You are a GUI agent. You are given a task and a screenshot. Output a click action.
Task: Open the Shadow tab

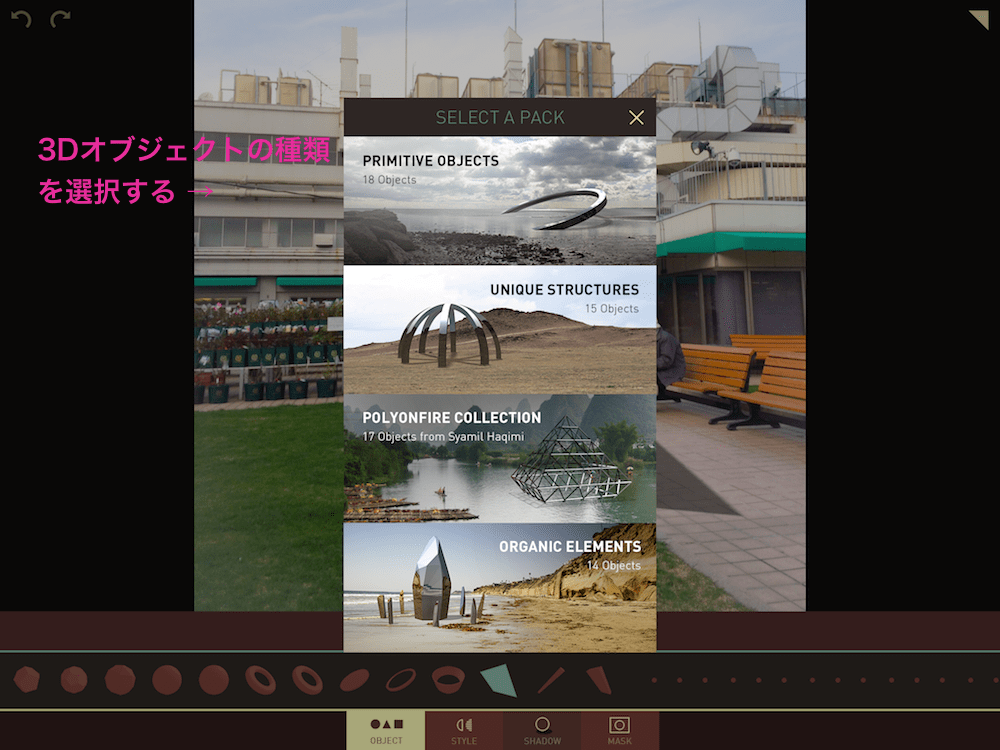point(542,730)
